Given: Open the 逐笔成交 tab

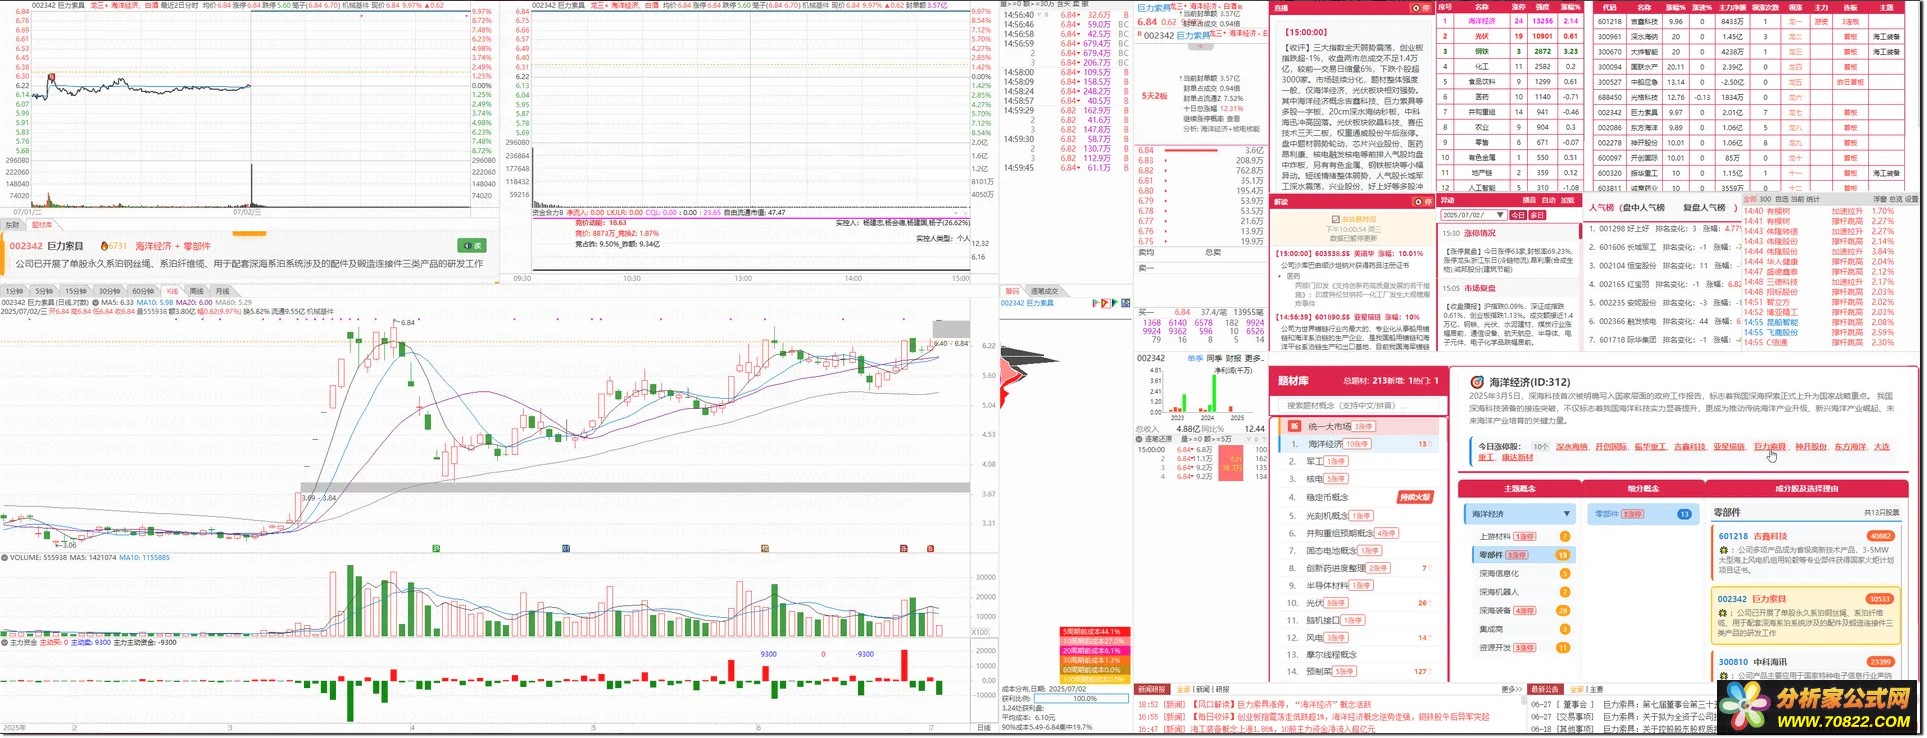Looking at the screenshot, I should tap(1044, 291).
